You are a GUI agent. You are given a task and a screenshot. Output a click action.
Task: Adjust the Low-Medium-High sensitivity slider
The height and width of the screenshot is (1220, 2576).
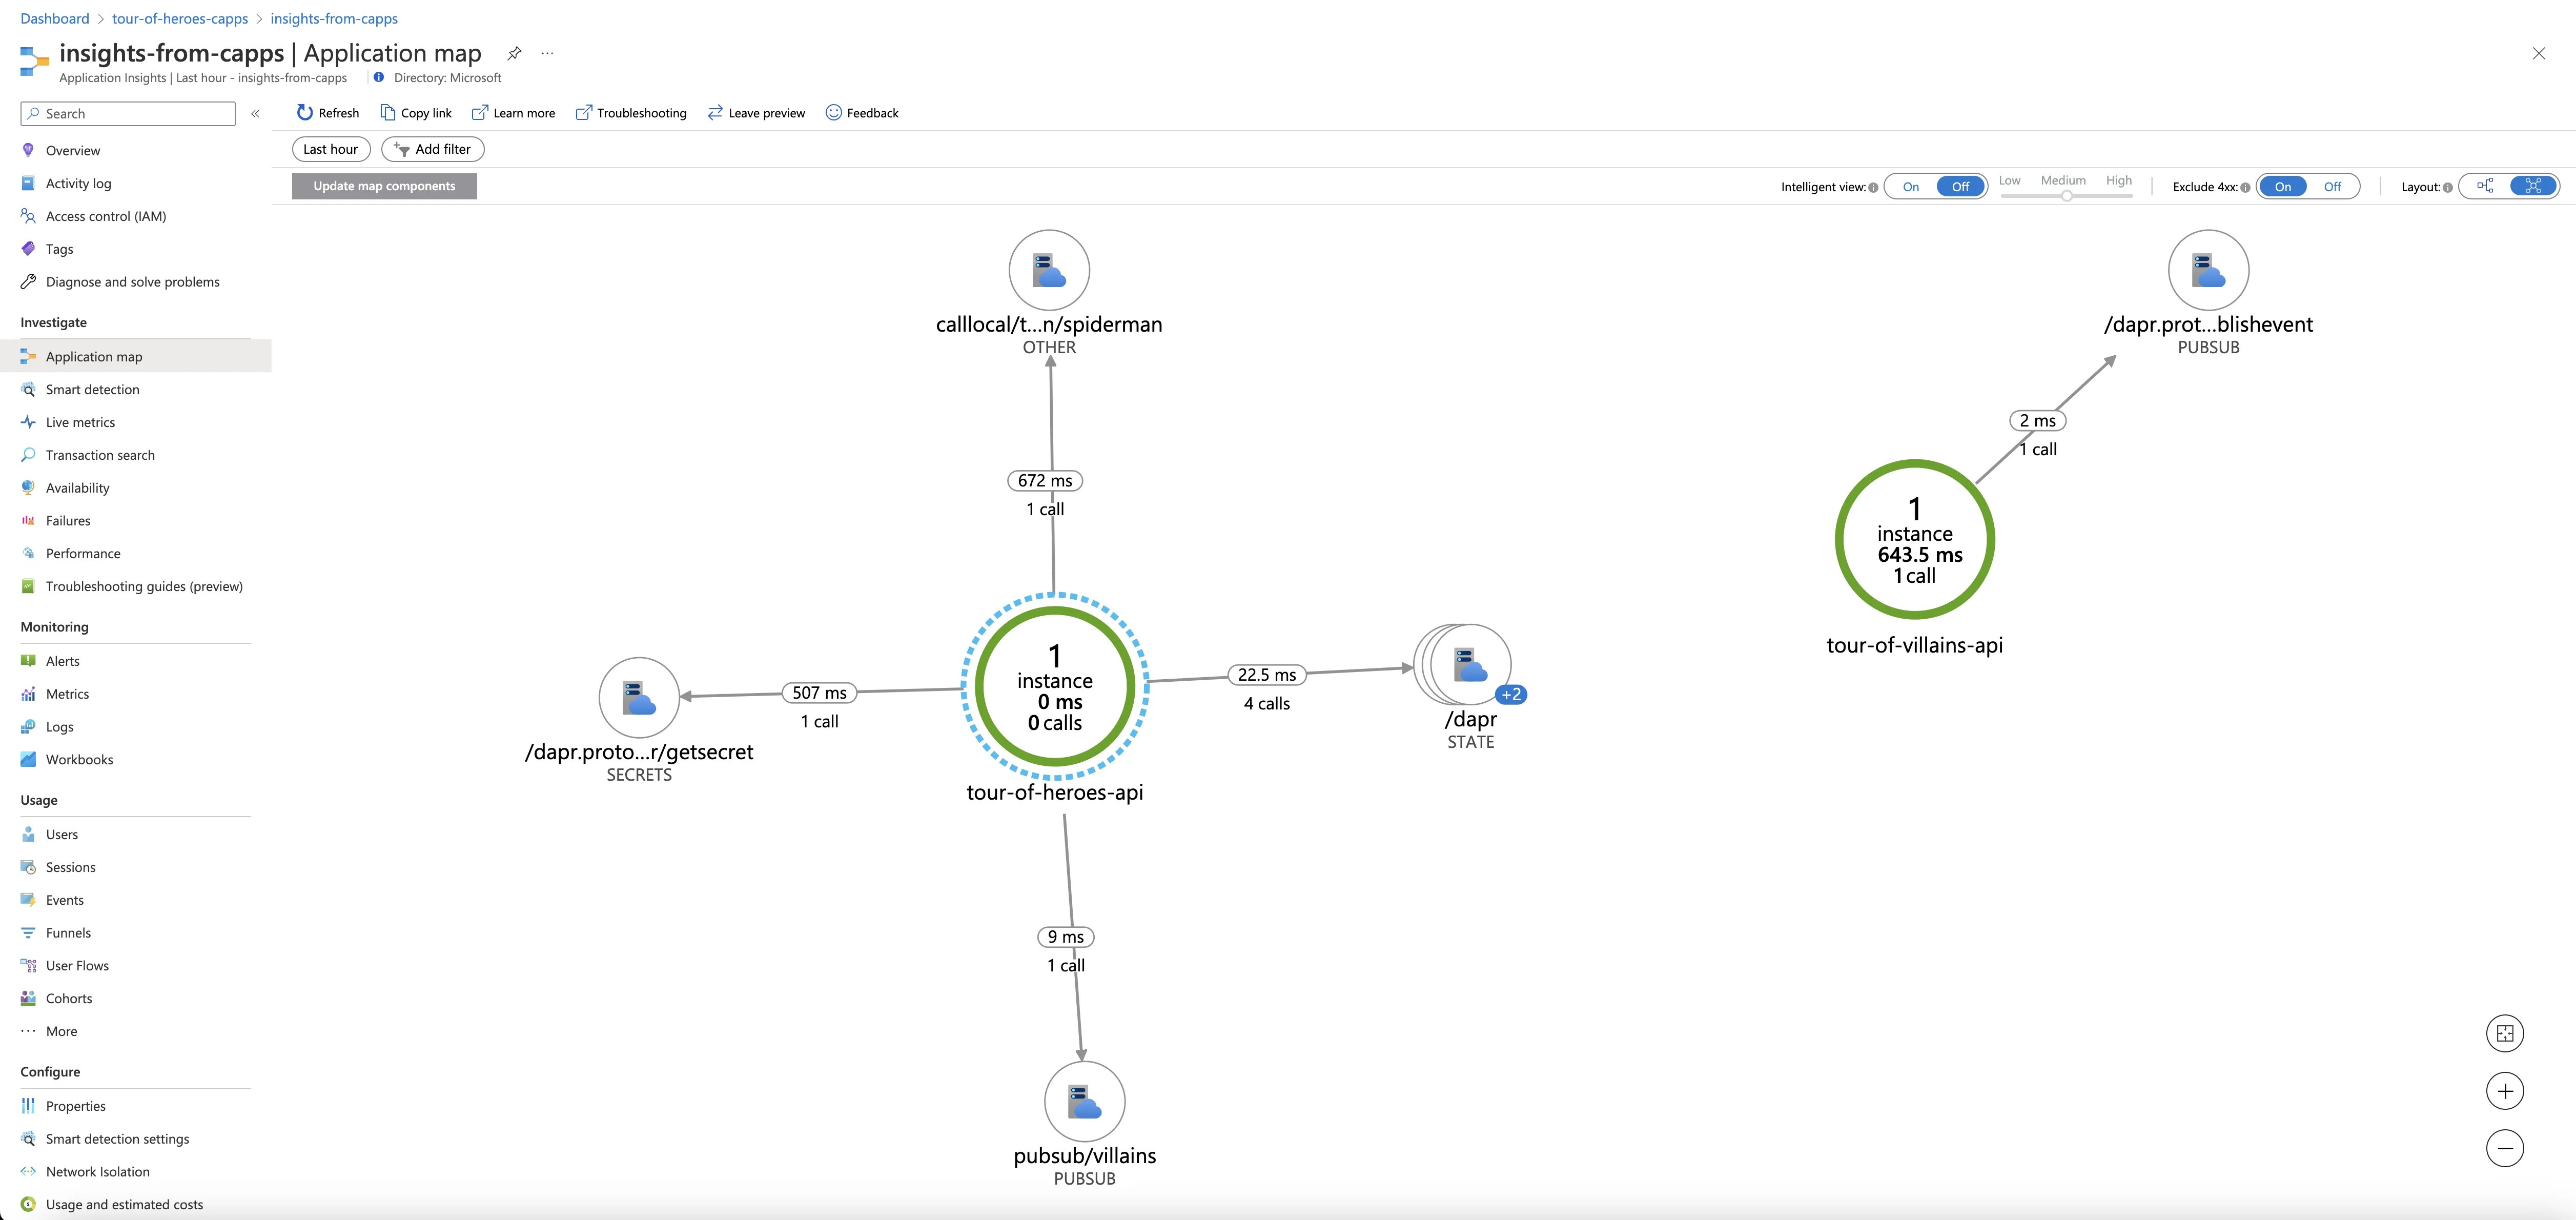(2066, 196)
